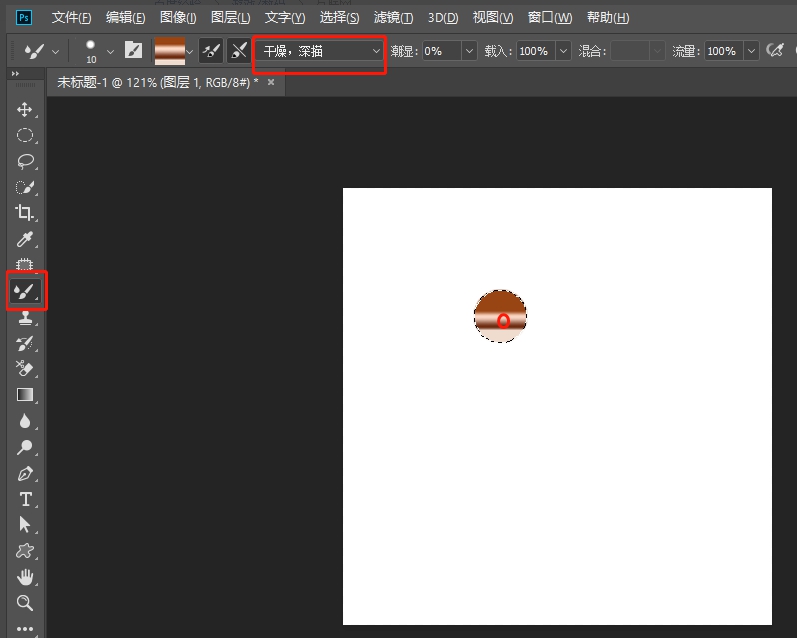The width and height of the screenshot is (797, 638).
Task: Select the Elliptical Marquee tool
Action: pos(25,135)
